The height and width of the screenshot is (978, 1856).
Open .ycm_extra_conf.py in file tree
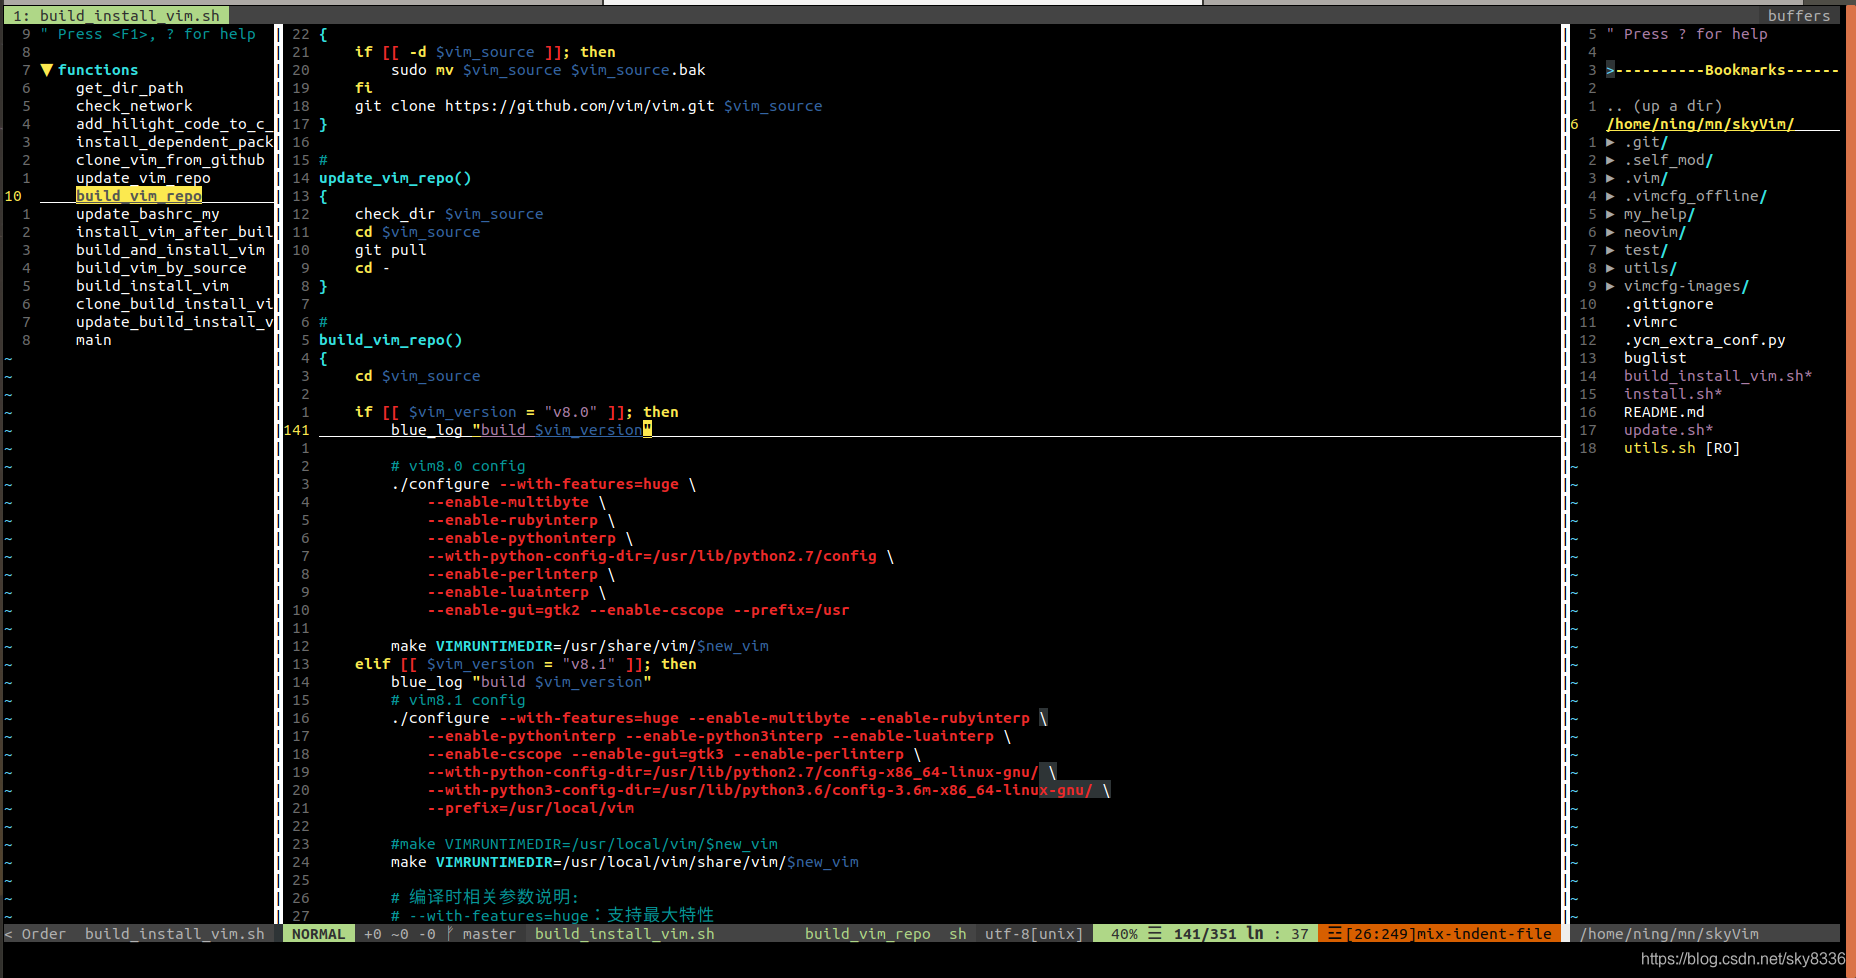[x=1704, y=340]
